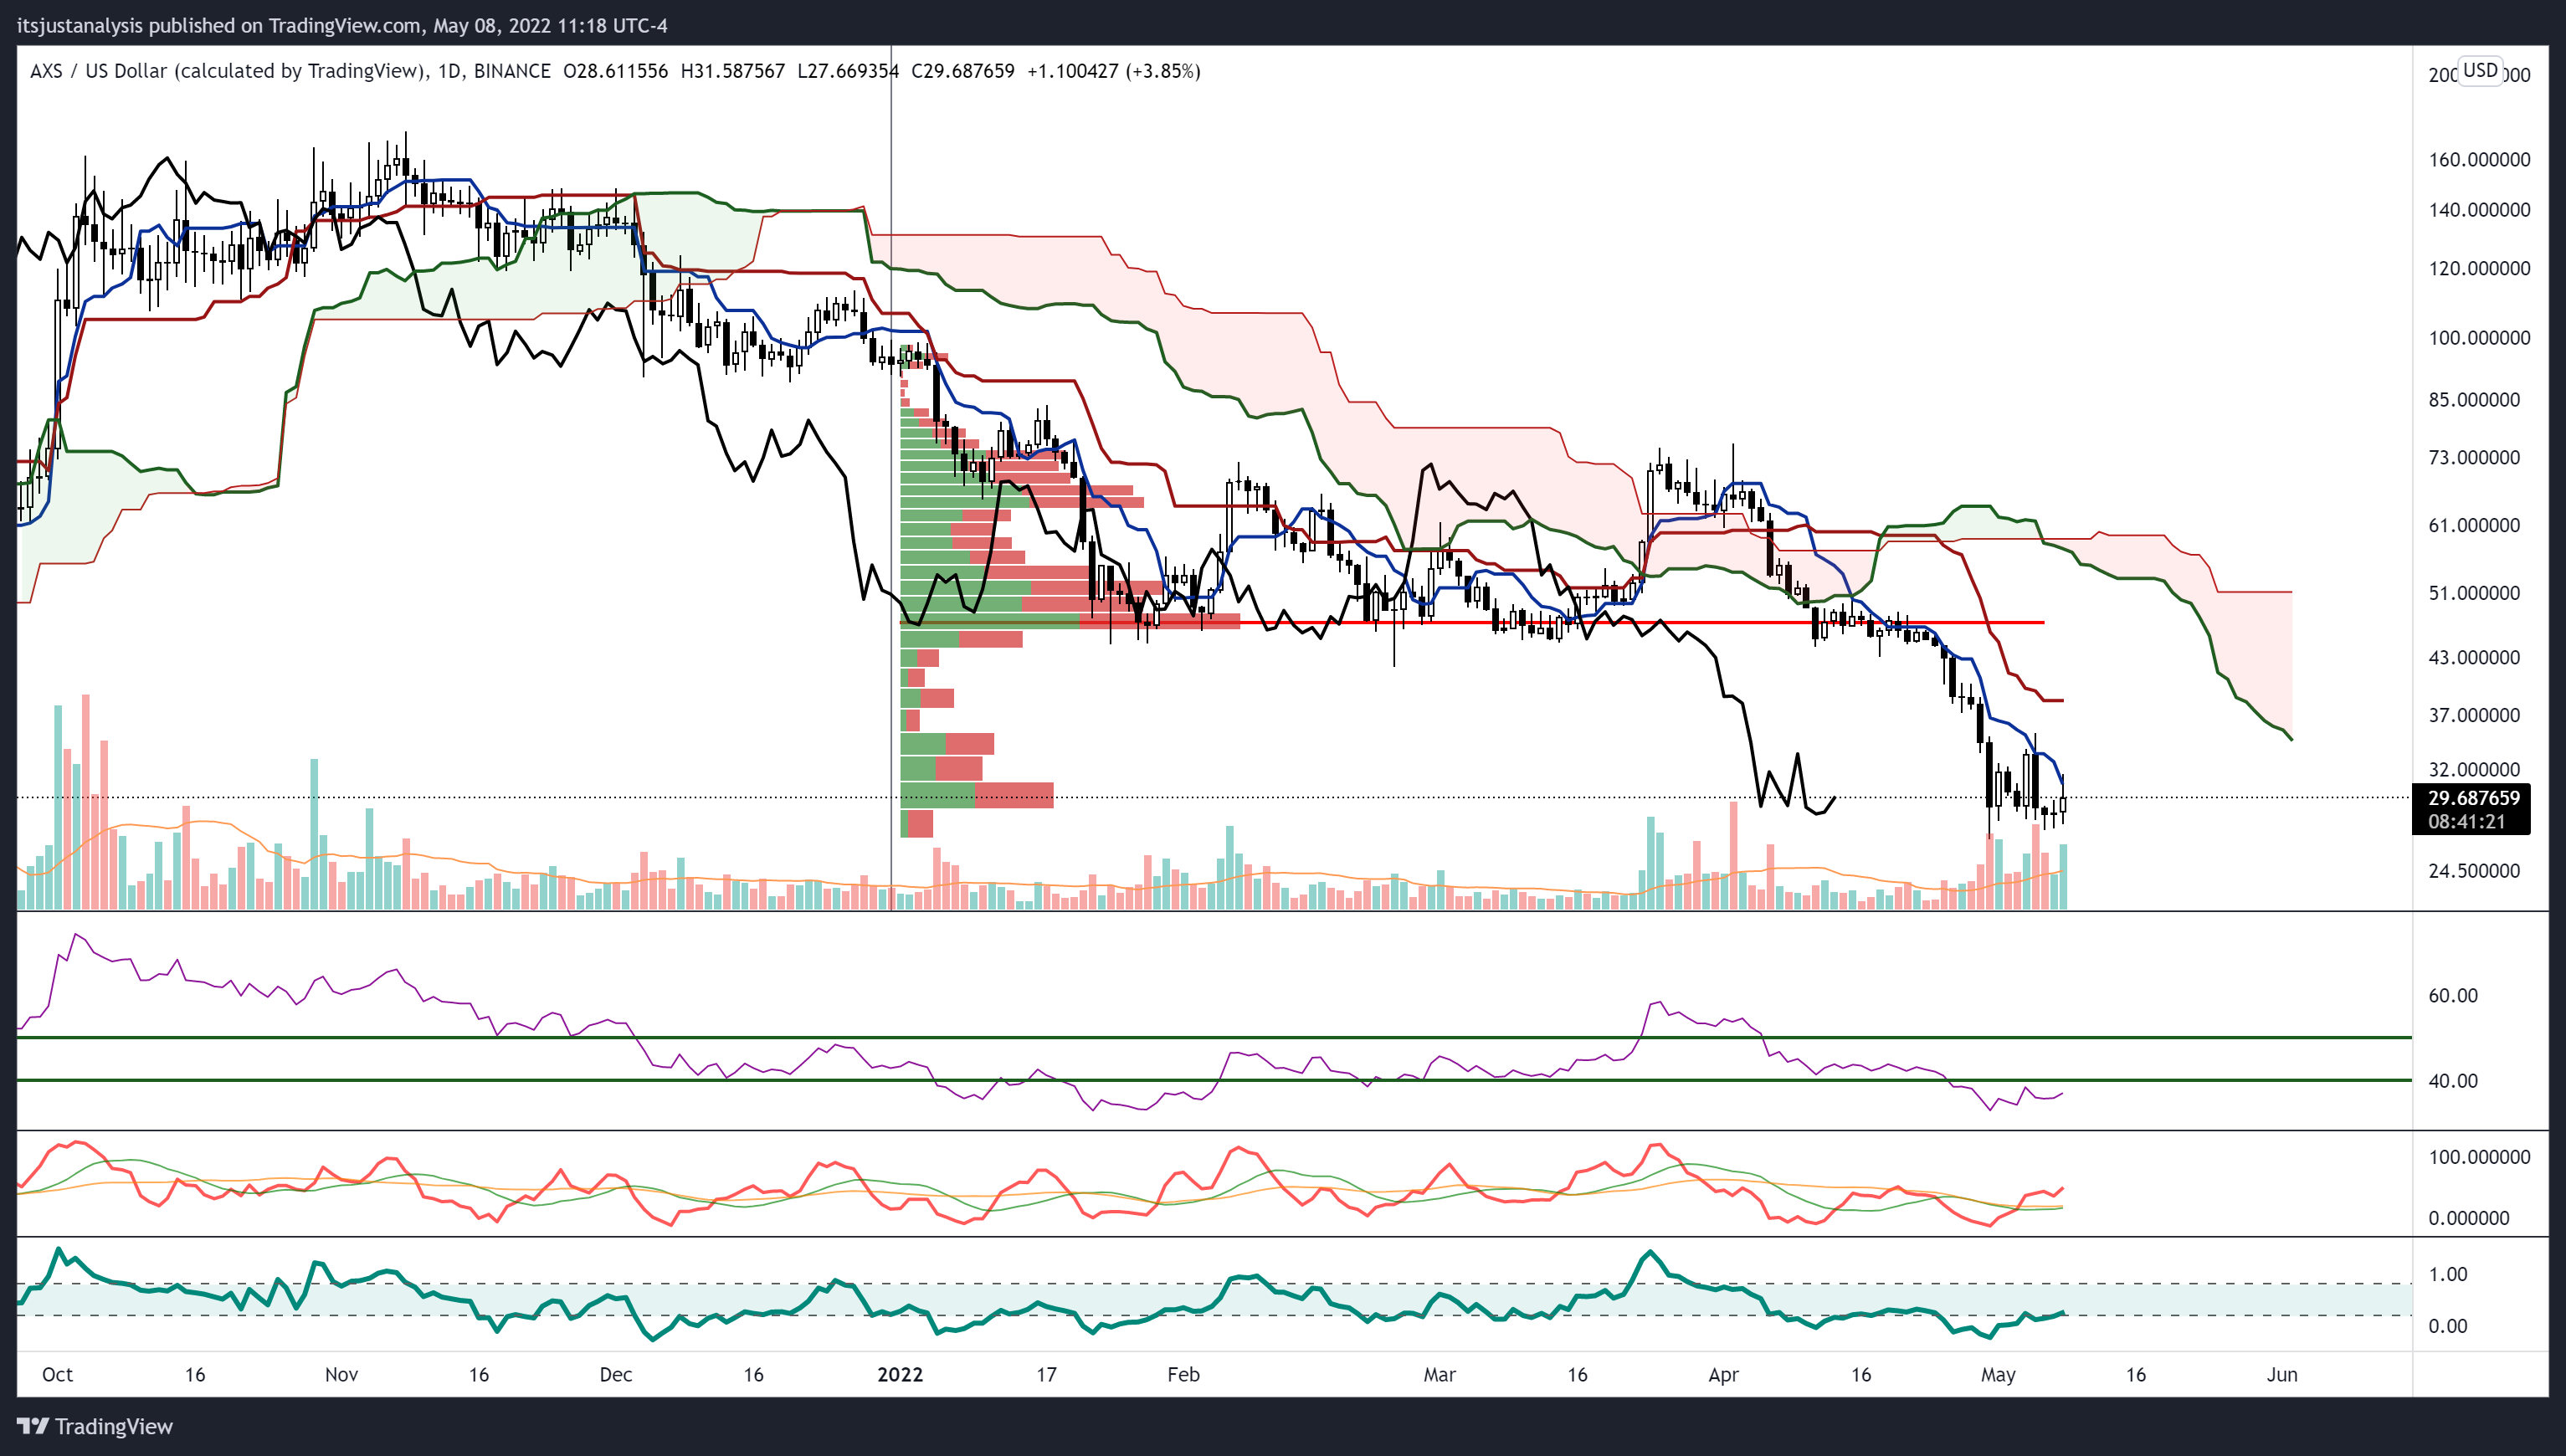Click the publisher text itsjustanalysis at top

(80, 26)
